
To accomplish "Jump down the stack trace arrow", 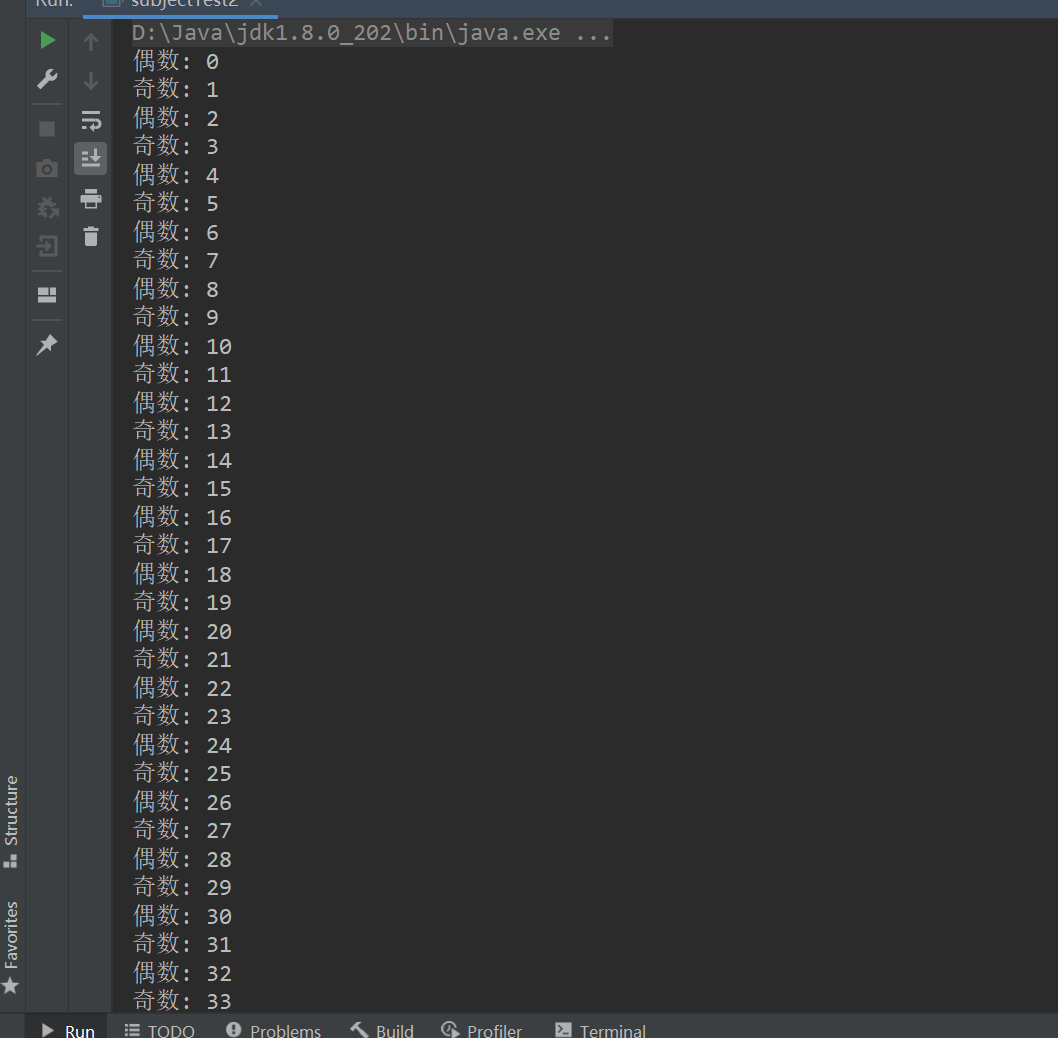I will [91, 81].
